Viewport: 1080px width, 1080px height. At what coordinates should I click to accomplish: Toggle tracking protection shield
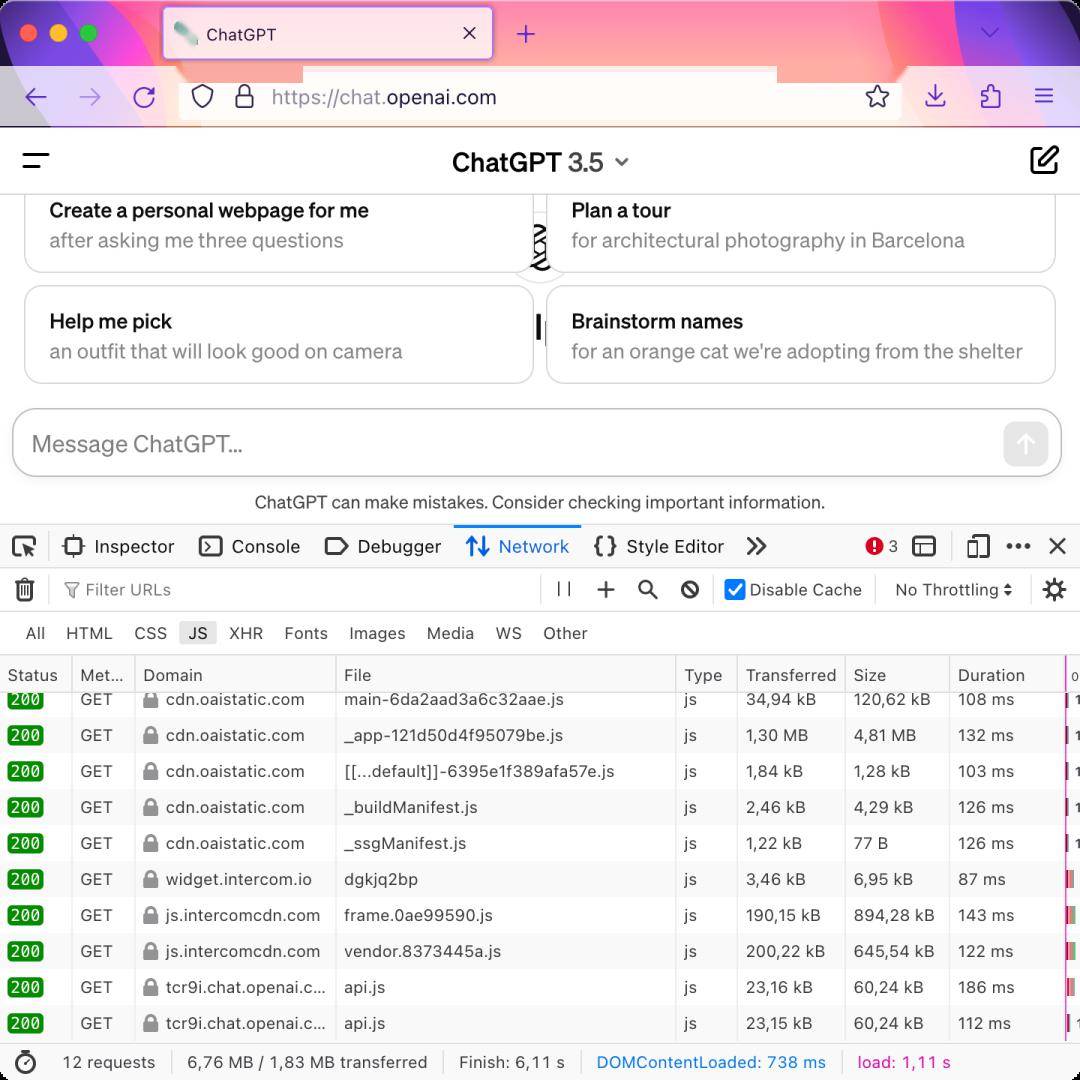[202, 97]
